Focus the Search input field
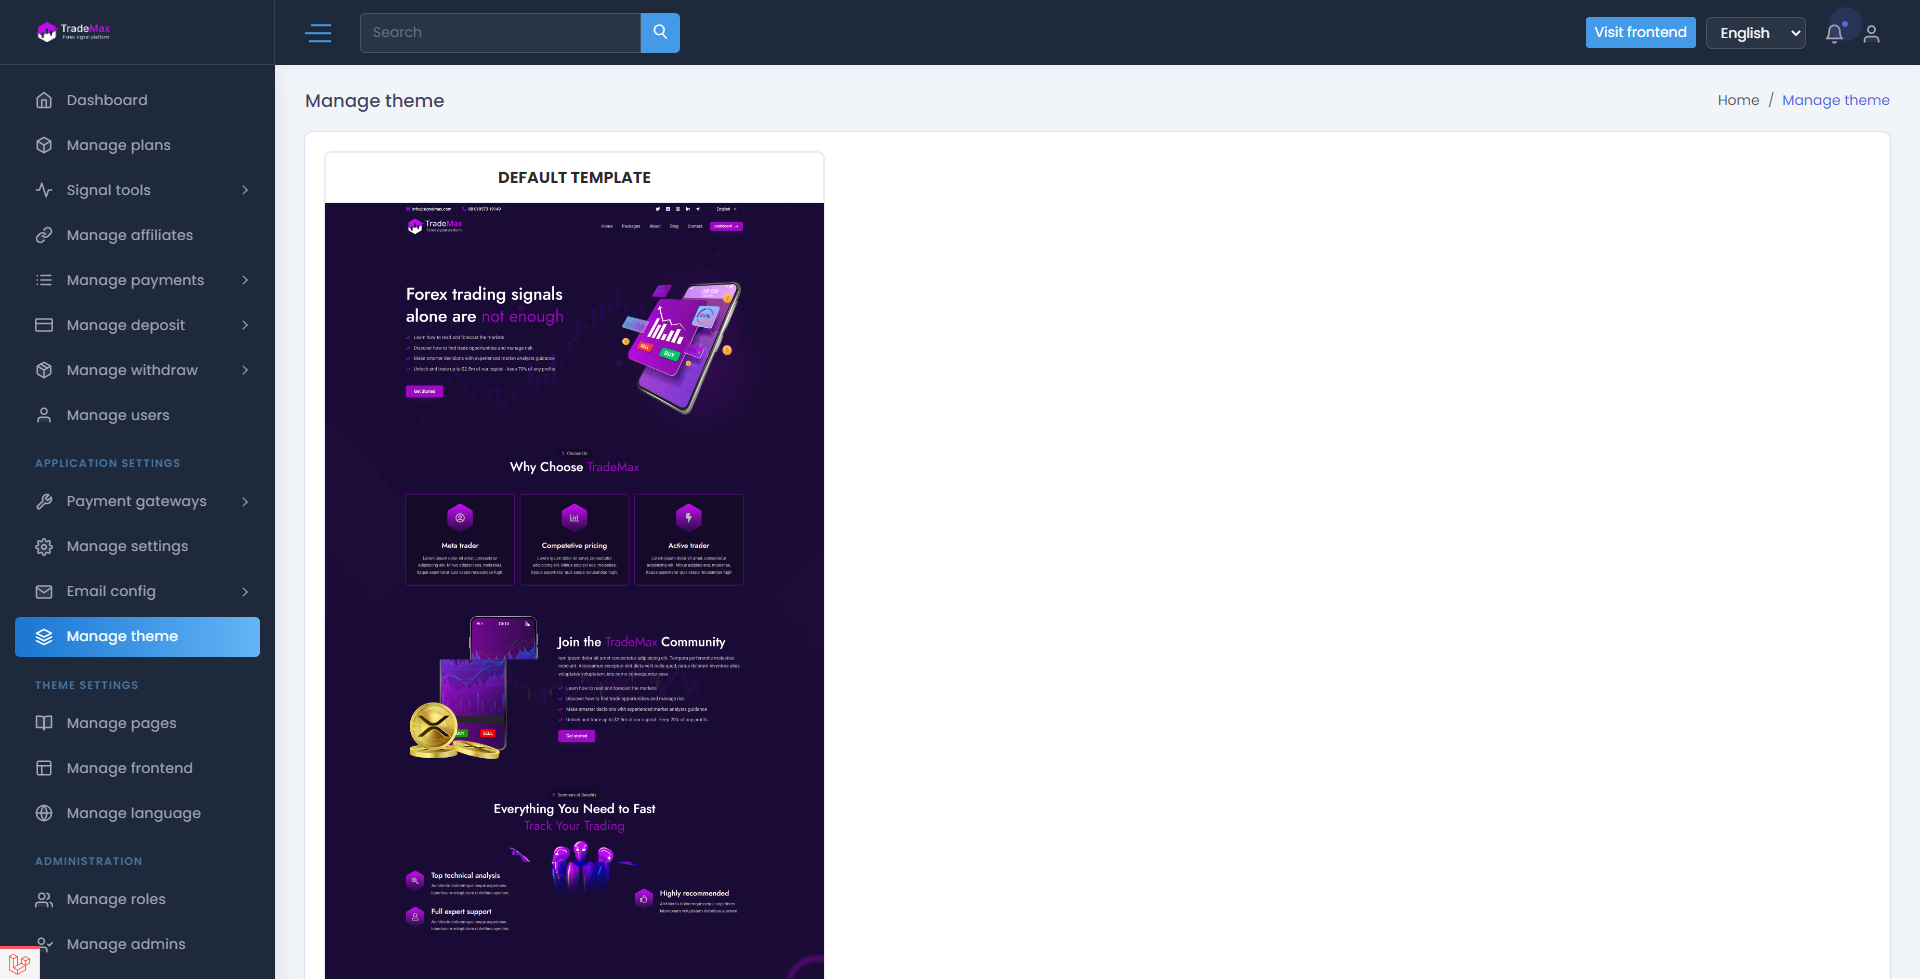The width and height of the screenshot is (1920, 979). pyautogui.click(x=500, y=33)
